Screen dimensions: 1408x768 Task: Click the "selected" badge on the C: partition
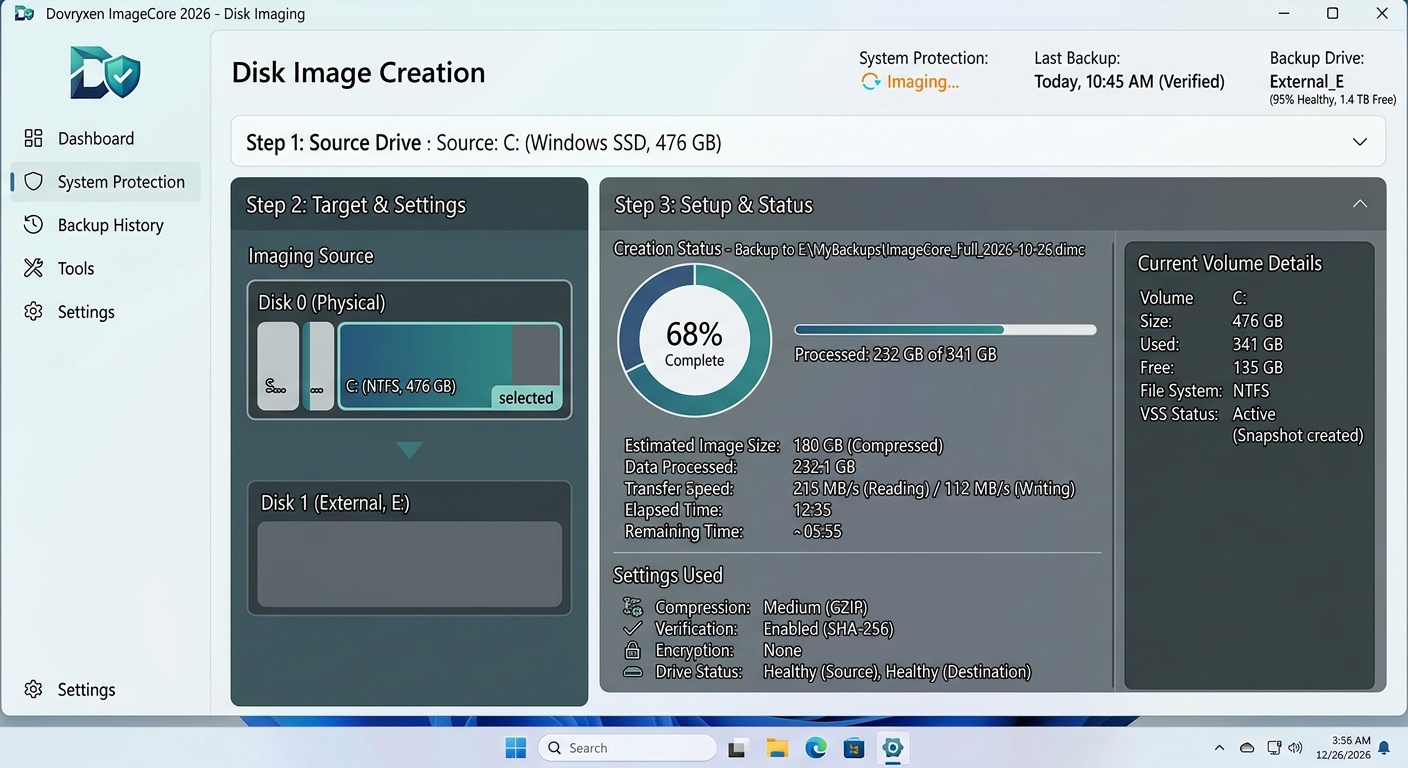[x=526, y=398]
